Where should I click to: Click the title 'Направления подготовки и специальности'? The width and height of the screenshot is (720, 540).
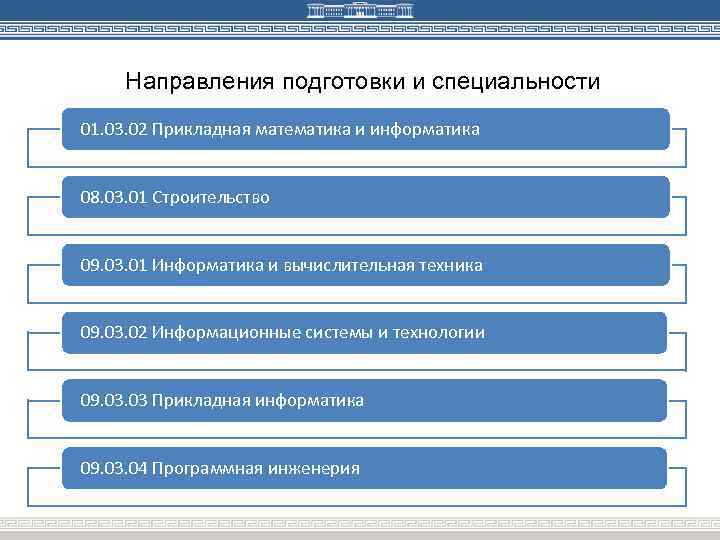pyautogui.click(x=363, y=81)
